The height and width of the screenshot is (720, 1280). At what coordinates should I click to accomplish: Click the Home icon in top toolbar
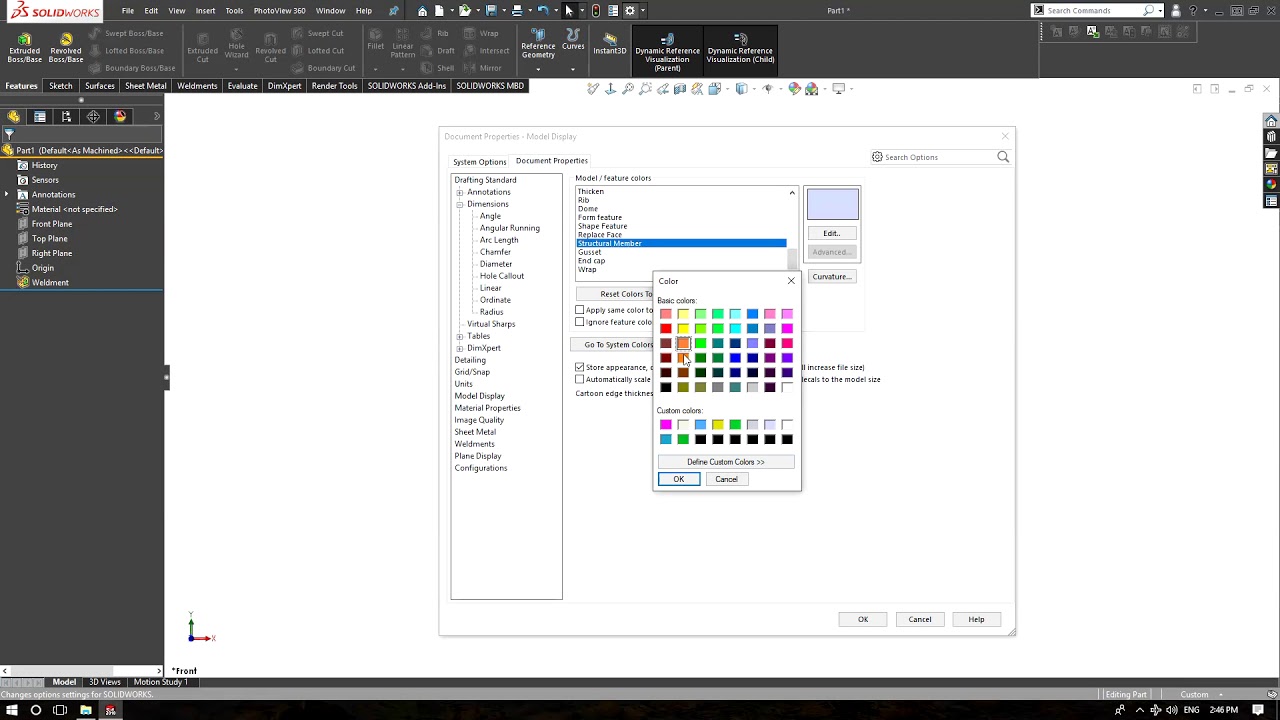pyautogui.click(x=423, y=11)
